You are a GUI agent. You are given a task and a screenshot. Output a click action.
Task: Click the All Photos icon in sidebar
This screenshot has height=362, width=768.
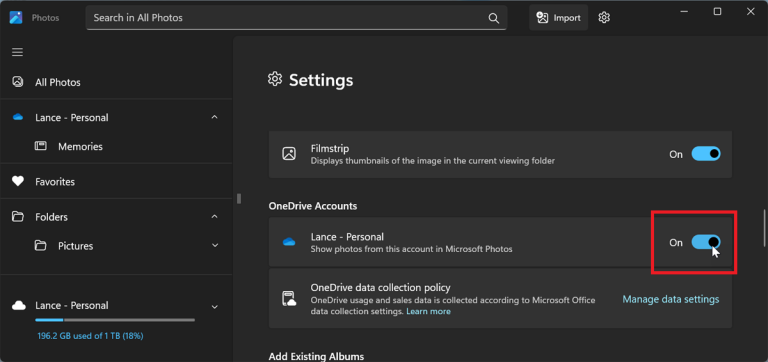click(x=18, y=82)
